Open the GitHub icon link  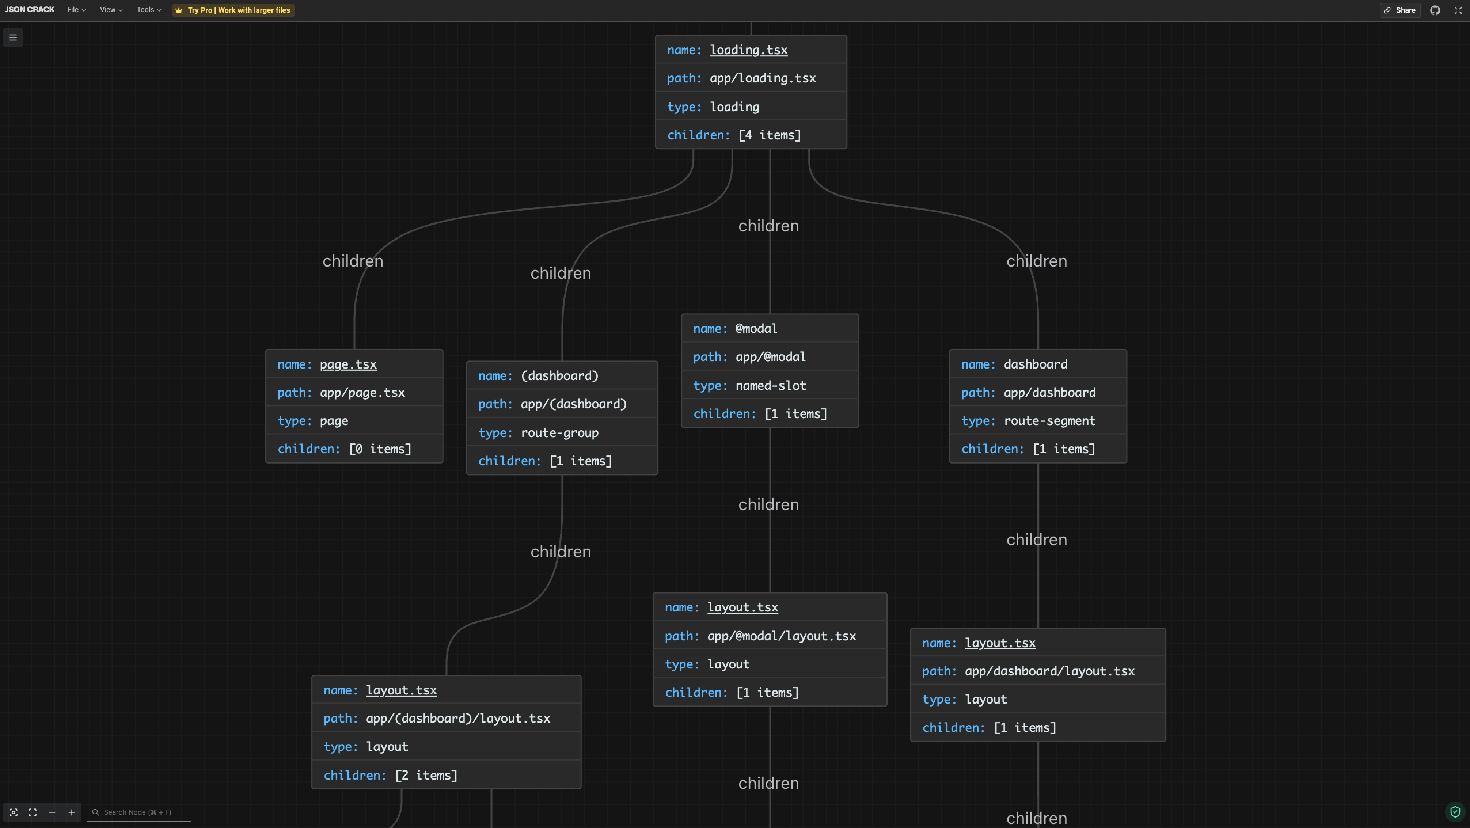[1435, 10]
